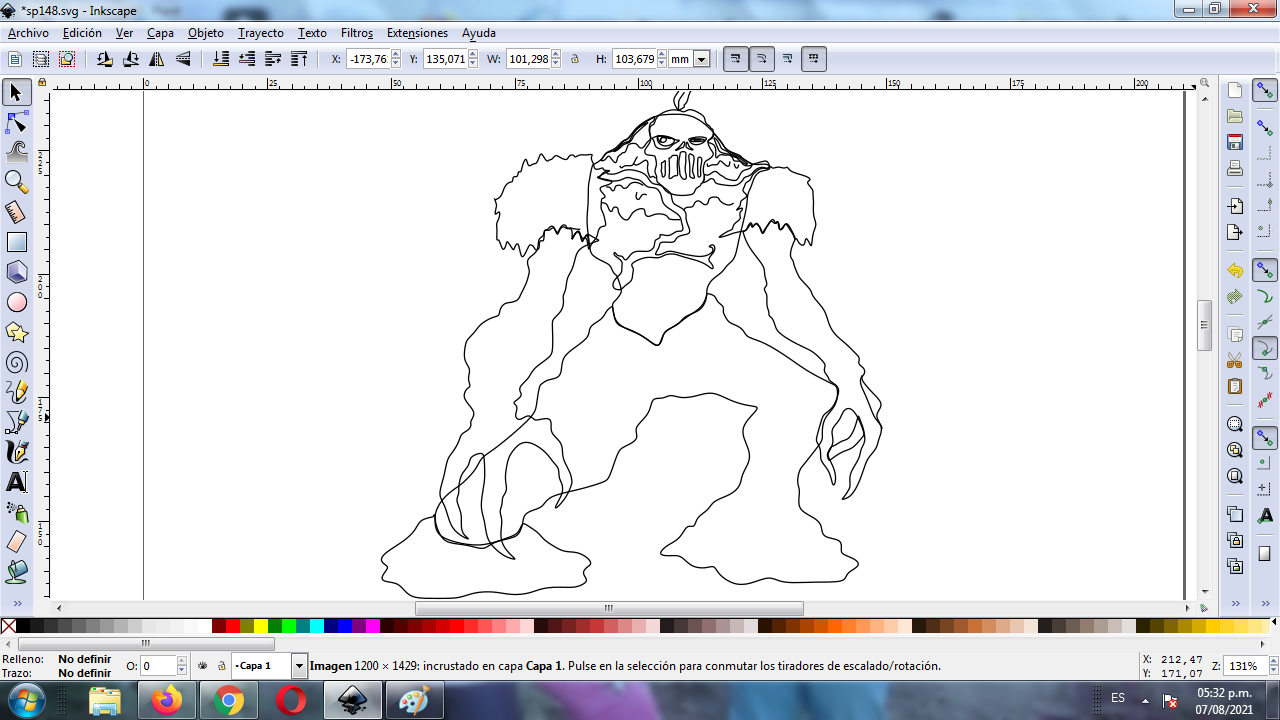Select the Ellipse circle tool
The width and height of the screenshot is (1280, 720).
(x=16, y=302)
